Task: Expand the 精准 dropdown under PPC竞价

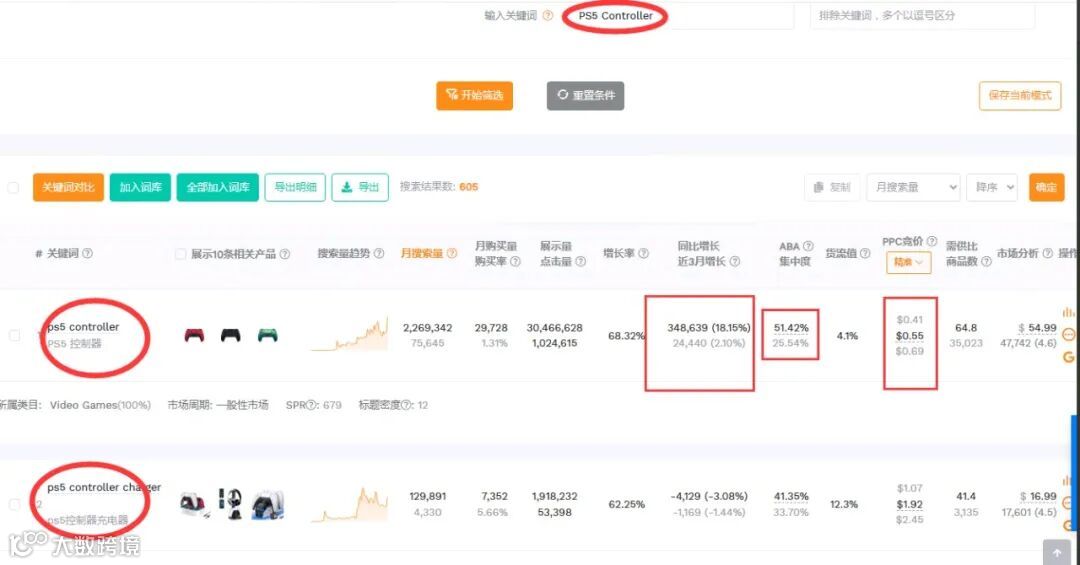Action: point(908,262)
